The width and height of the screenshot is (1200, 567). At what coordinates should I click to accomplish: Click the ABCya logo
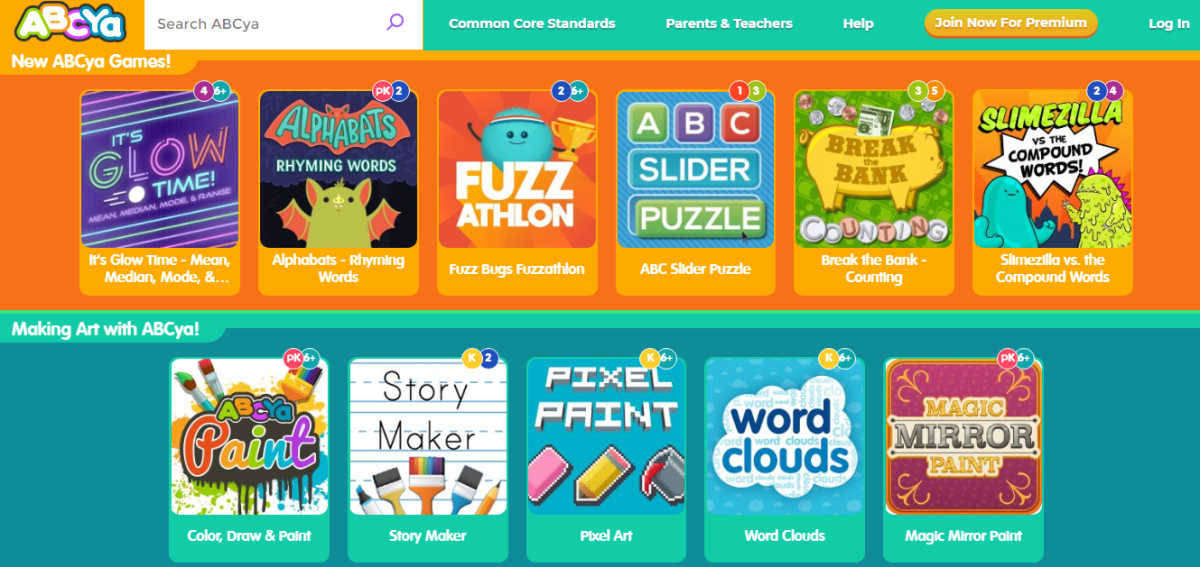click(71, 24)
